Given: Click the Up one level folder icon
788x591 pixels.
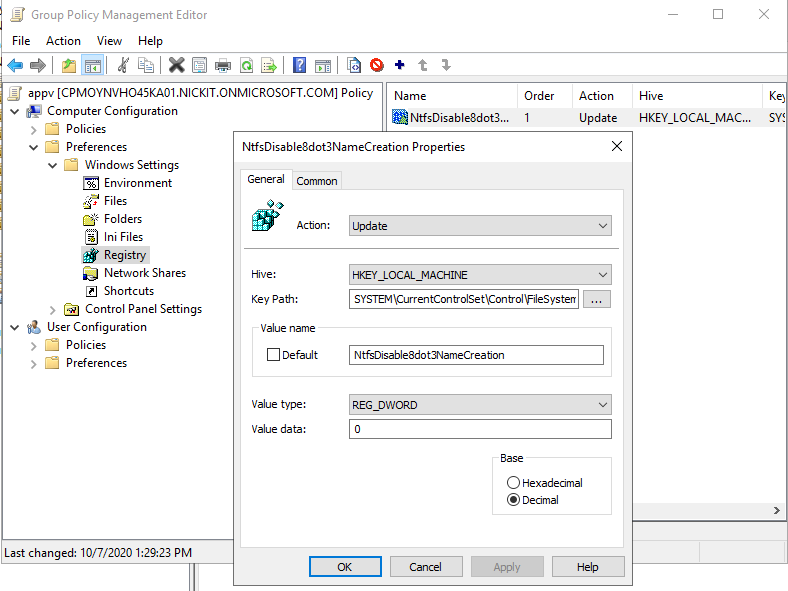Looking at the screenshot, I should [68, 65].
